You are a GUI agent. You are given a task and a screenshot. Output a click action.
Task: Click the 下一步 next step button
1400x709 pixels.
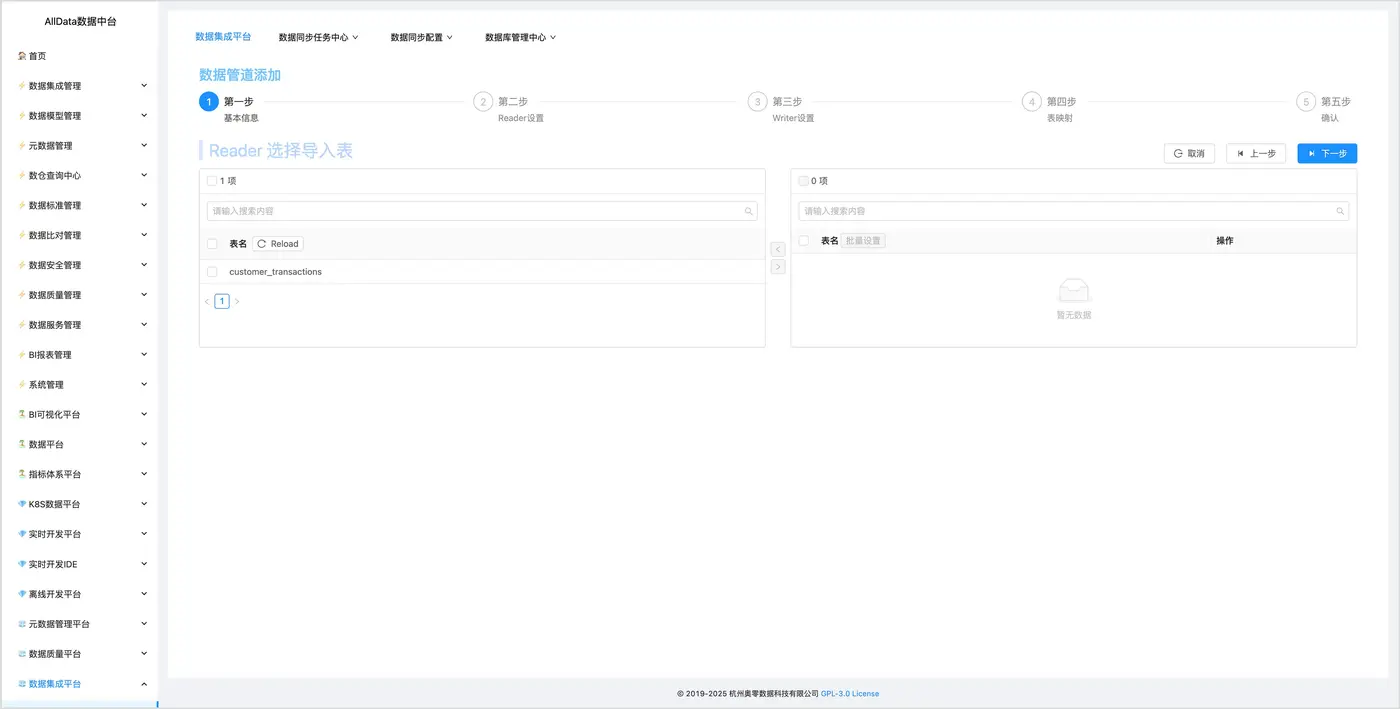click(1327, 154)
